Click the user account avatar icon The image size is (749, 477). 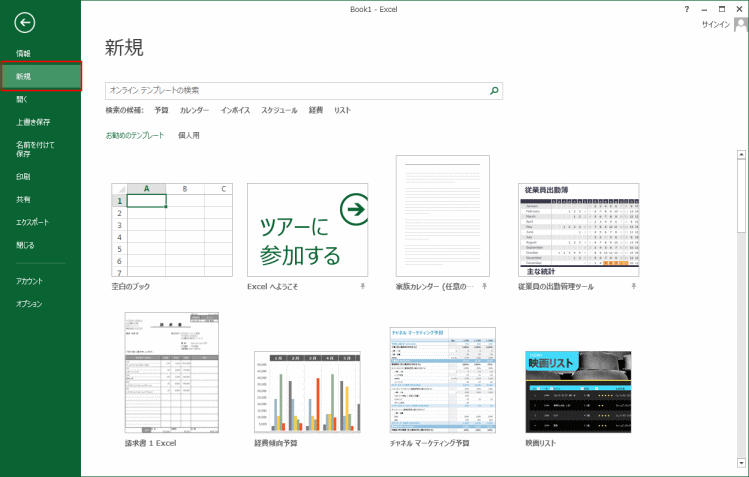pyautogui.click(x=741, y=24)
